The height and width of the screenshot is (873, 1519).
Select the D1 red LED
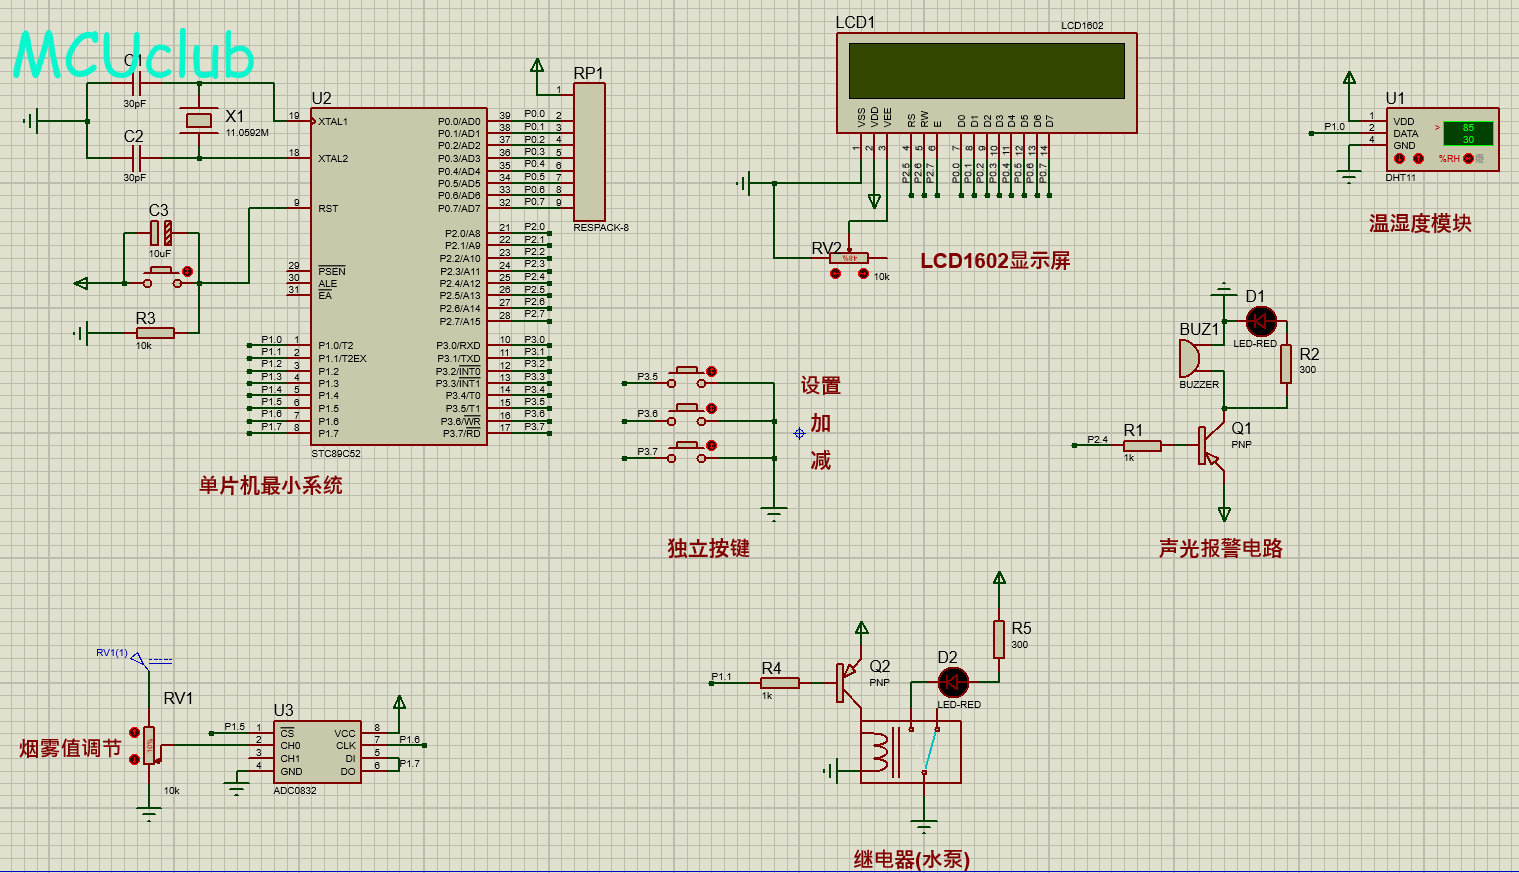[x=1260, y=322]
